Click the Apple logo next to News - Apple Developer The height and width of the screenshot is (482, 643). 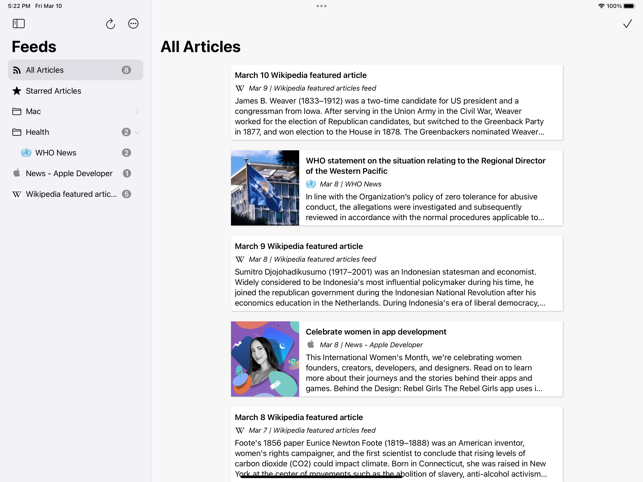click(x=16, y=173)
